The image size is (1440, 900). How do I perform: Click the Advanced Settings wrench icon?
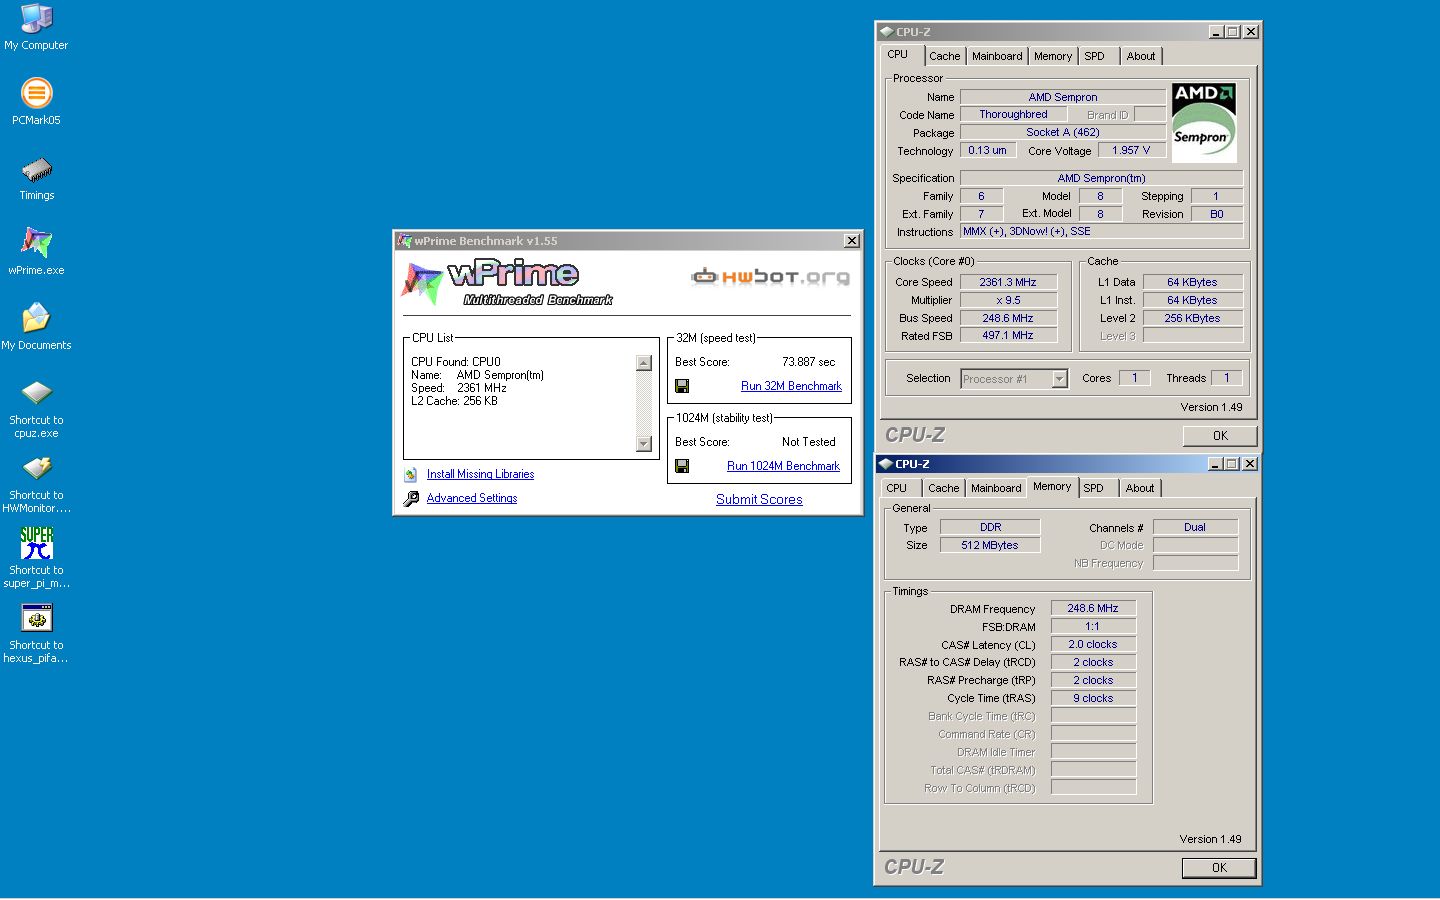tap(411, 498)
